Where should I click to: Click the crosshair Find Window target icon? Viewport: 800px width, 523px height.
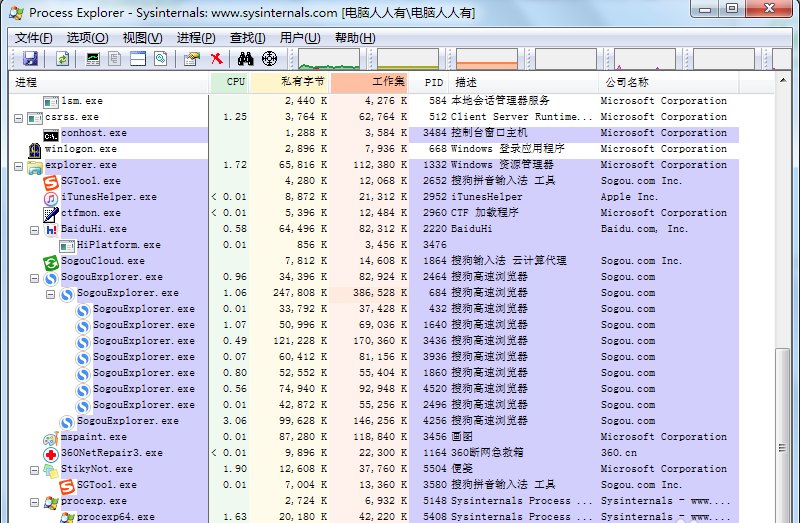tap(269, 59)
